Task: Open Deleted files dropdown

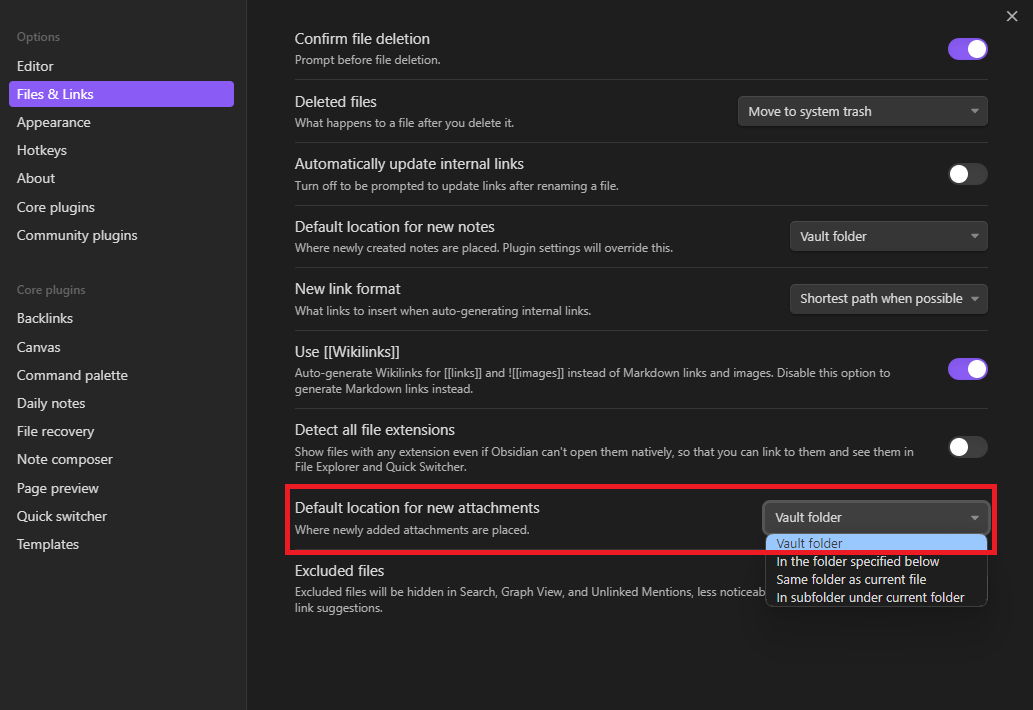Action: (x=862, y=111)
